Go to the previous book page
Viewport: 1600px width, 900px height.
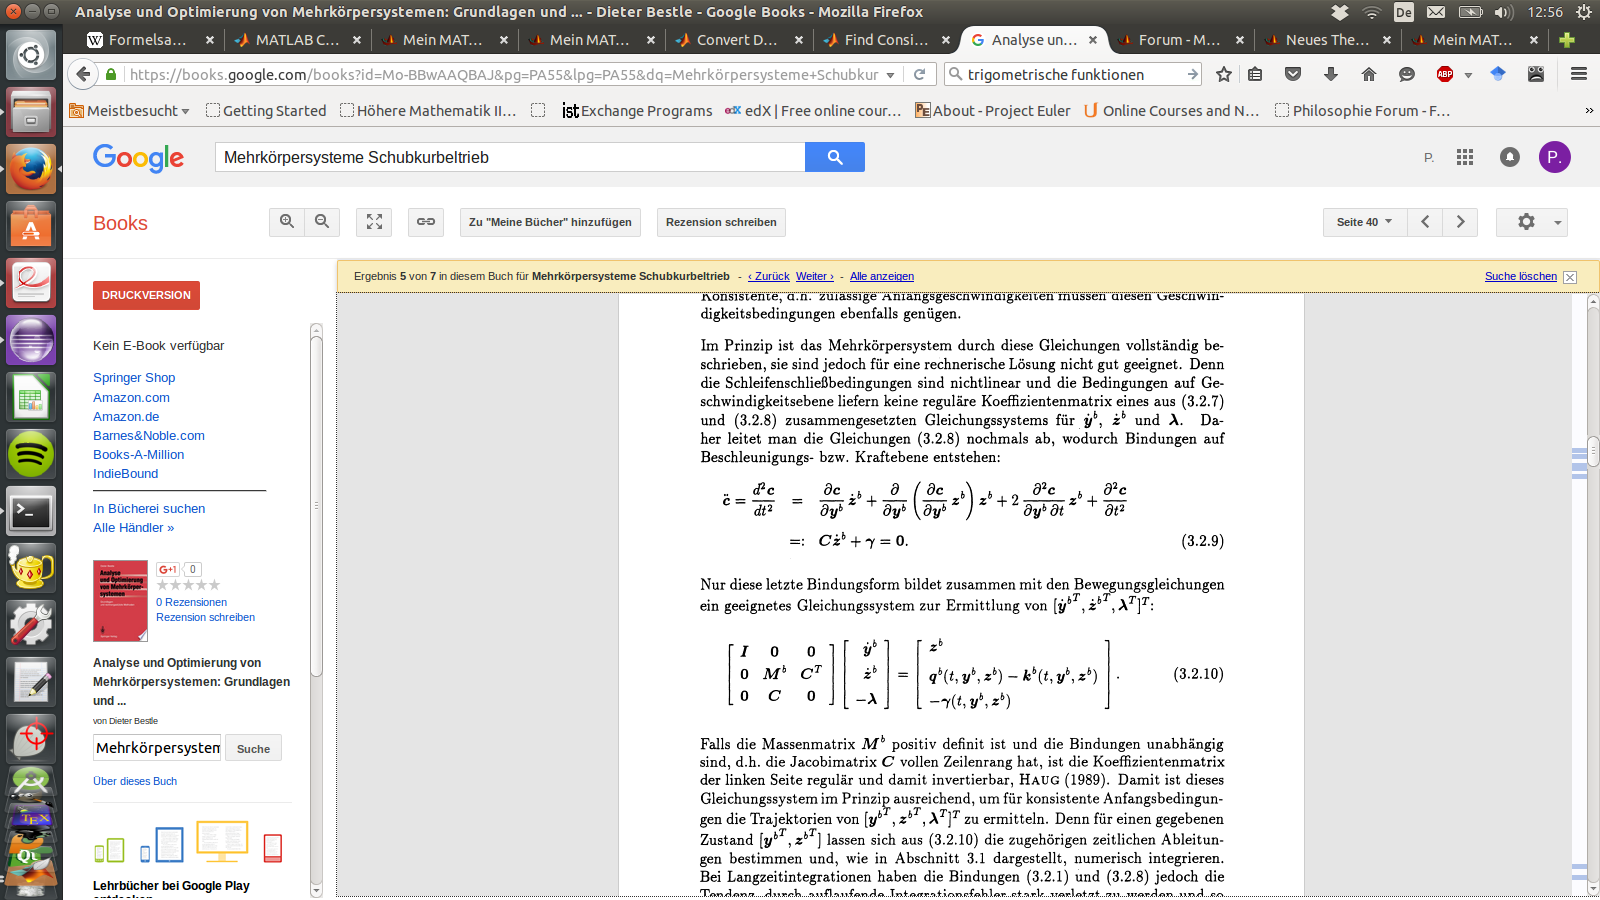pyautogui.click(x=1425, y=222)
